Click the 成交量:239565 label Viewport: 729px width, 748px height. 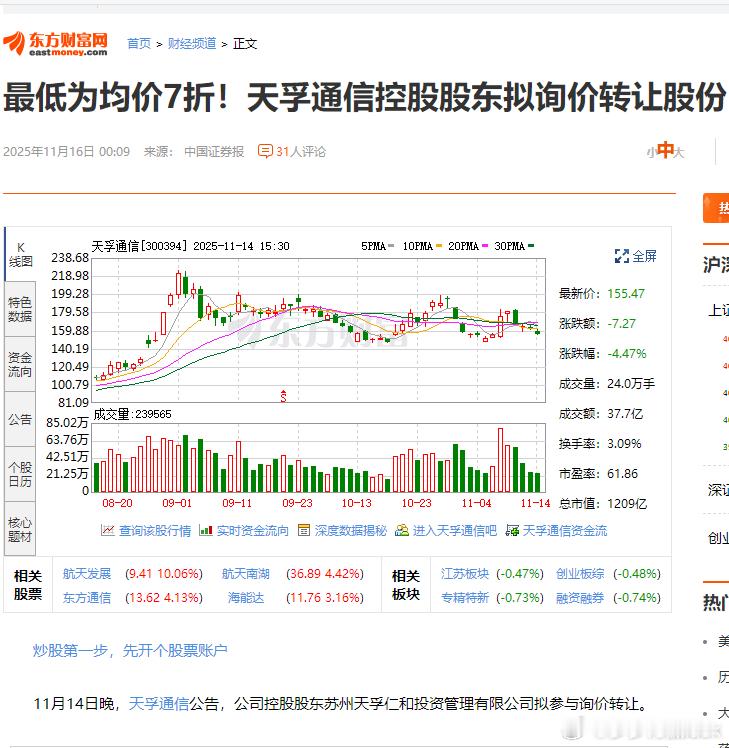pyautogui.click(x=132, y=414)
